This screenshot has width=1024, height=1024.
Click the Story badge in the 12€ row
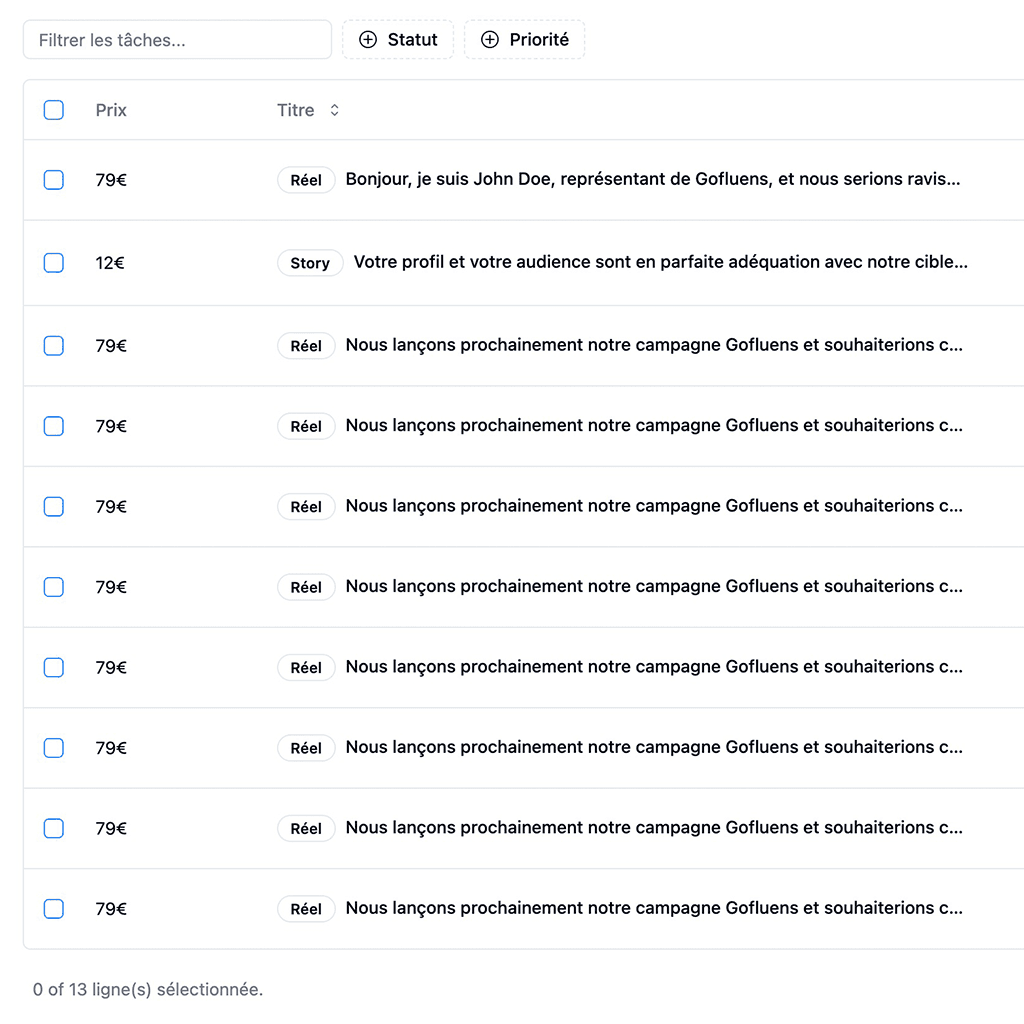(310, 263)
